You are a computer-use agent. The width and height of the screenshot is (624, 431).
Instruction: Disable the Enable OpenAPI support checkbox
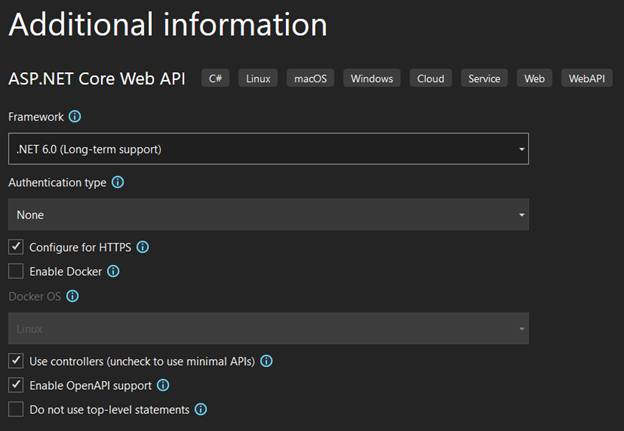[x=16, y=385]
